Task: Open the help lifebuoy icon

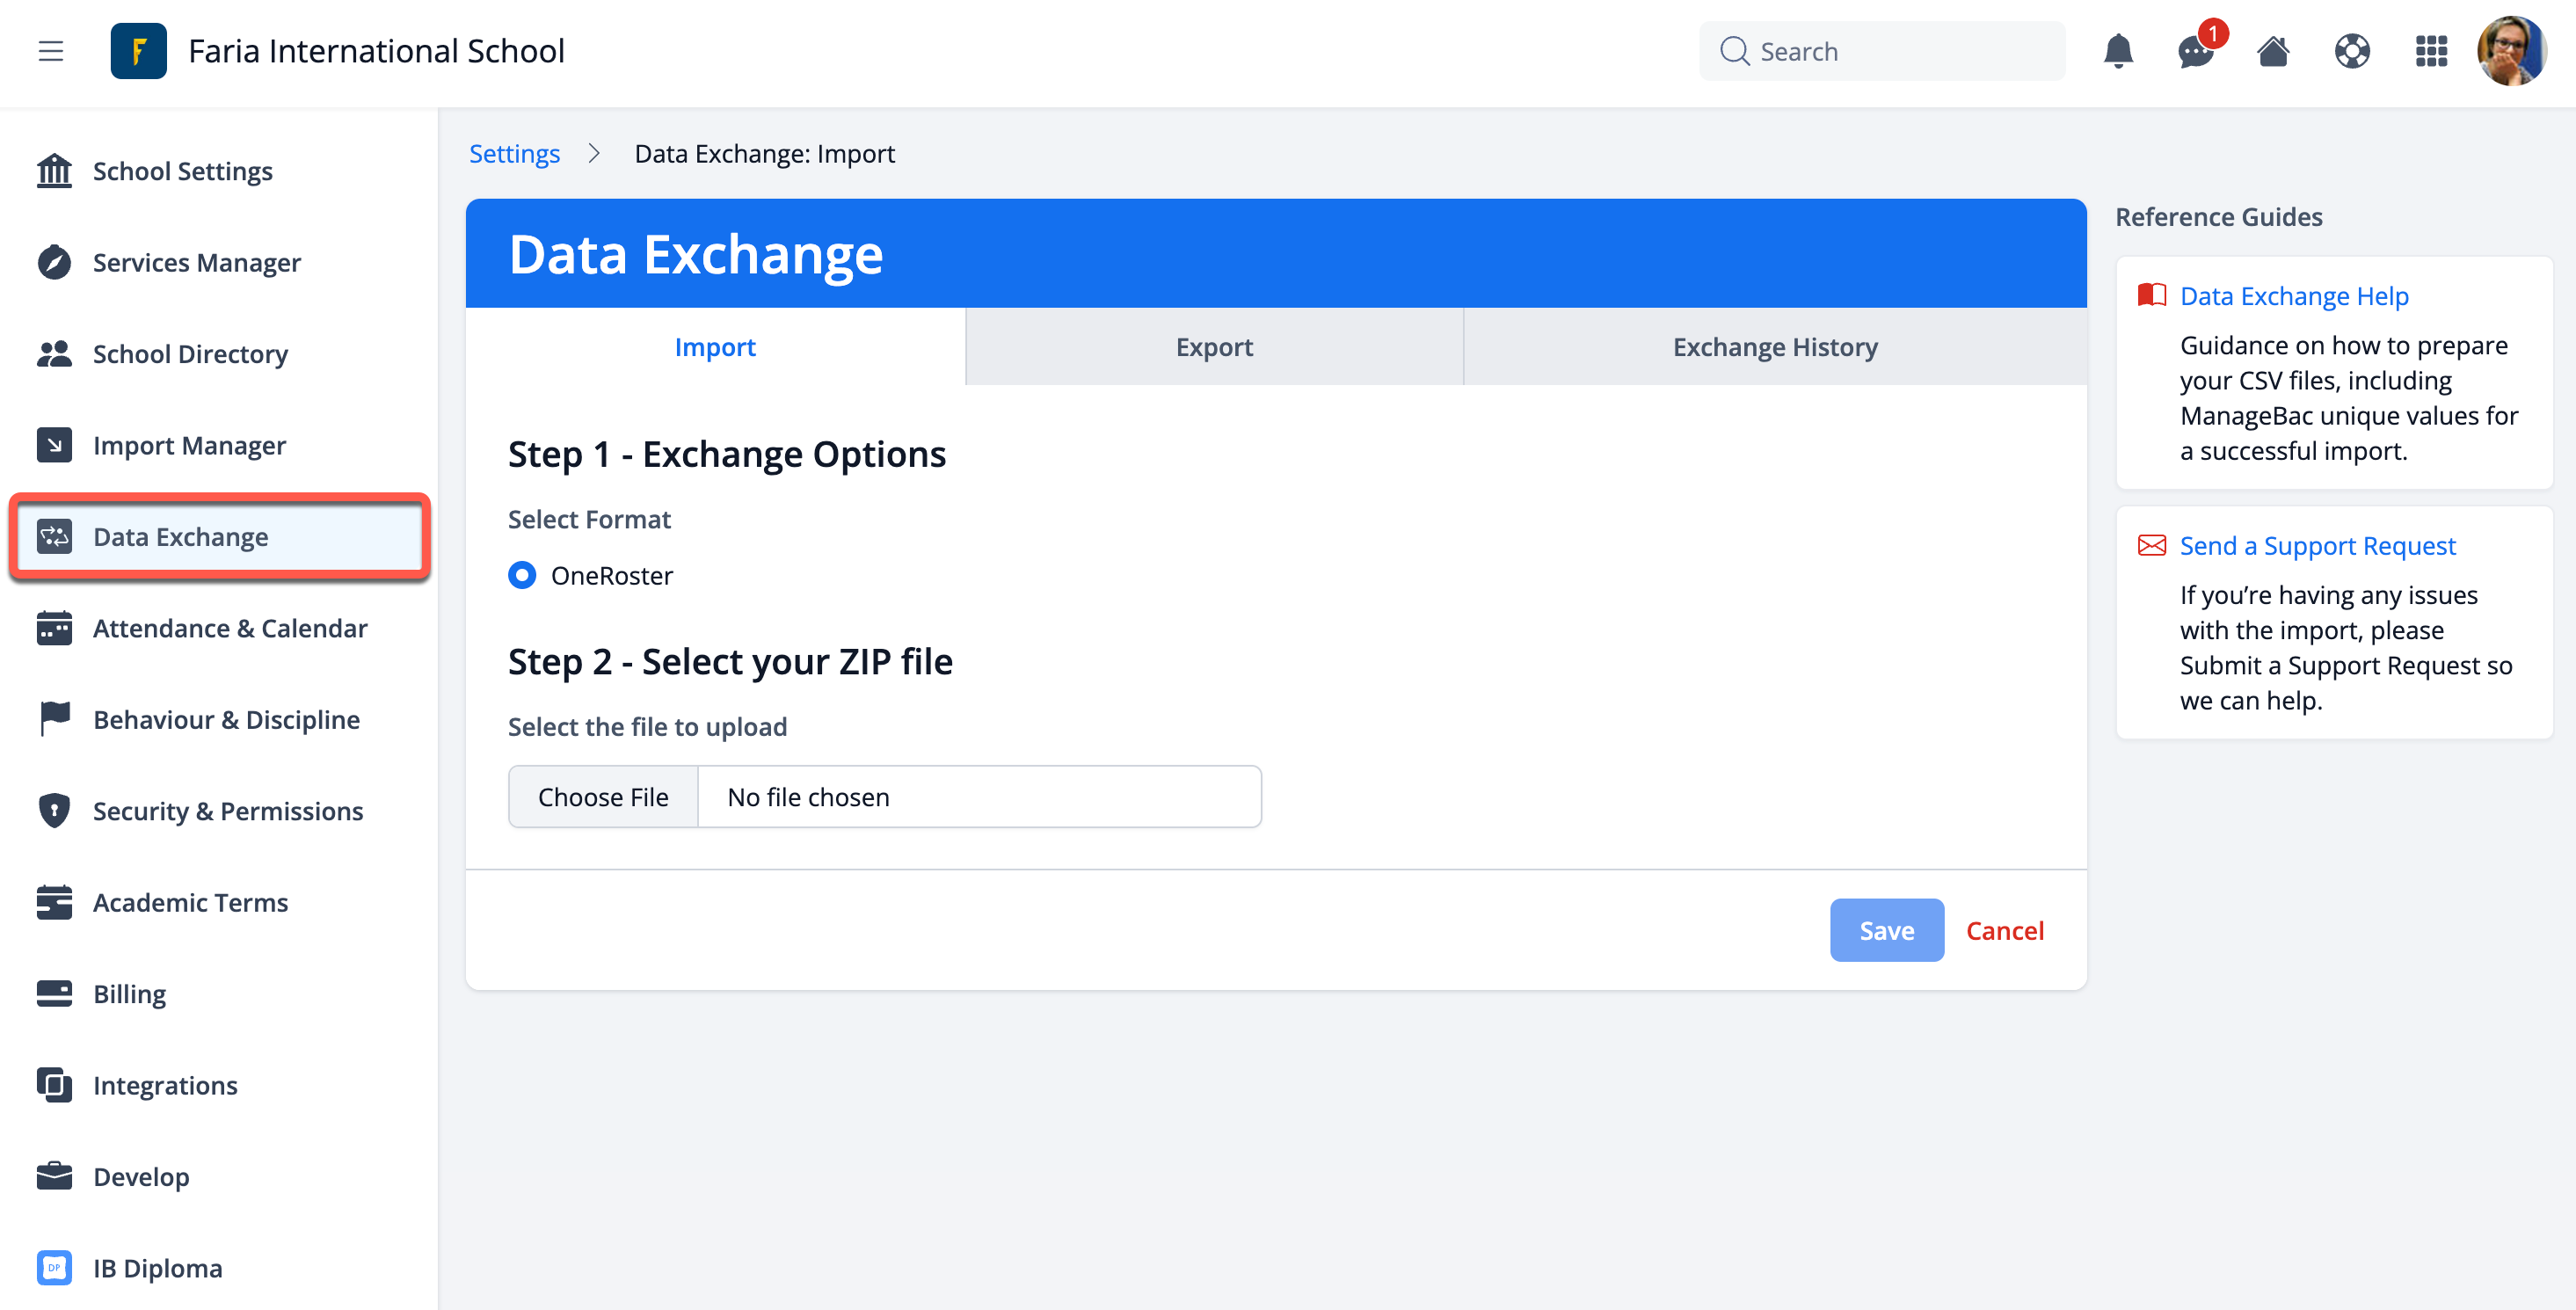Action: pos(2352,51)
